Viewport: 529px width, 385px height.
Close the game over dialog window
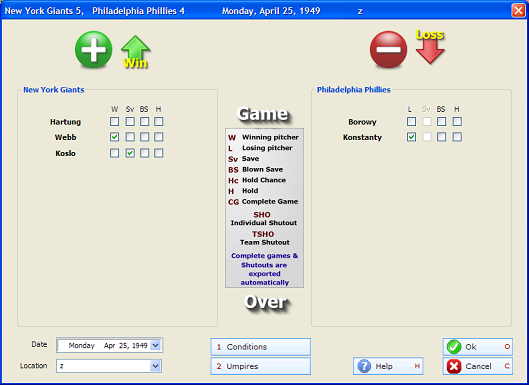click(519, 10)
